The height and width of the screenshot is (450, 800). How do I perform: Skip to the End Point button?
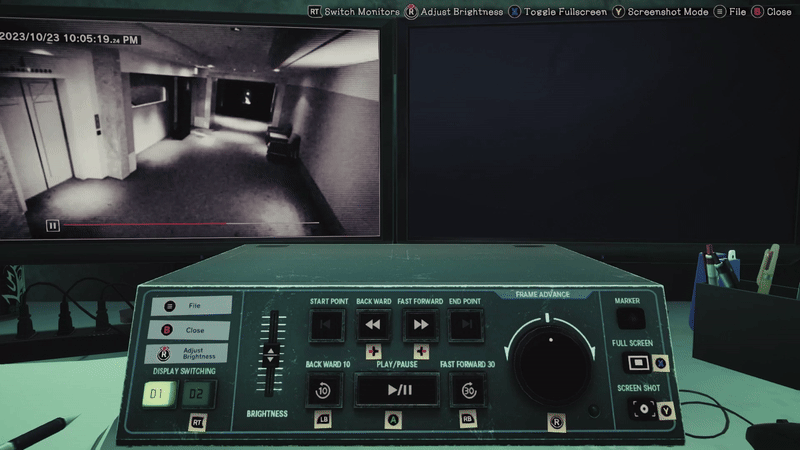tap(466, 324)
